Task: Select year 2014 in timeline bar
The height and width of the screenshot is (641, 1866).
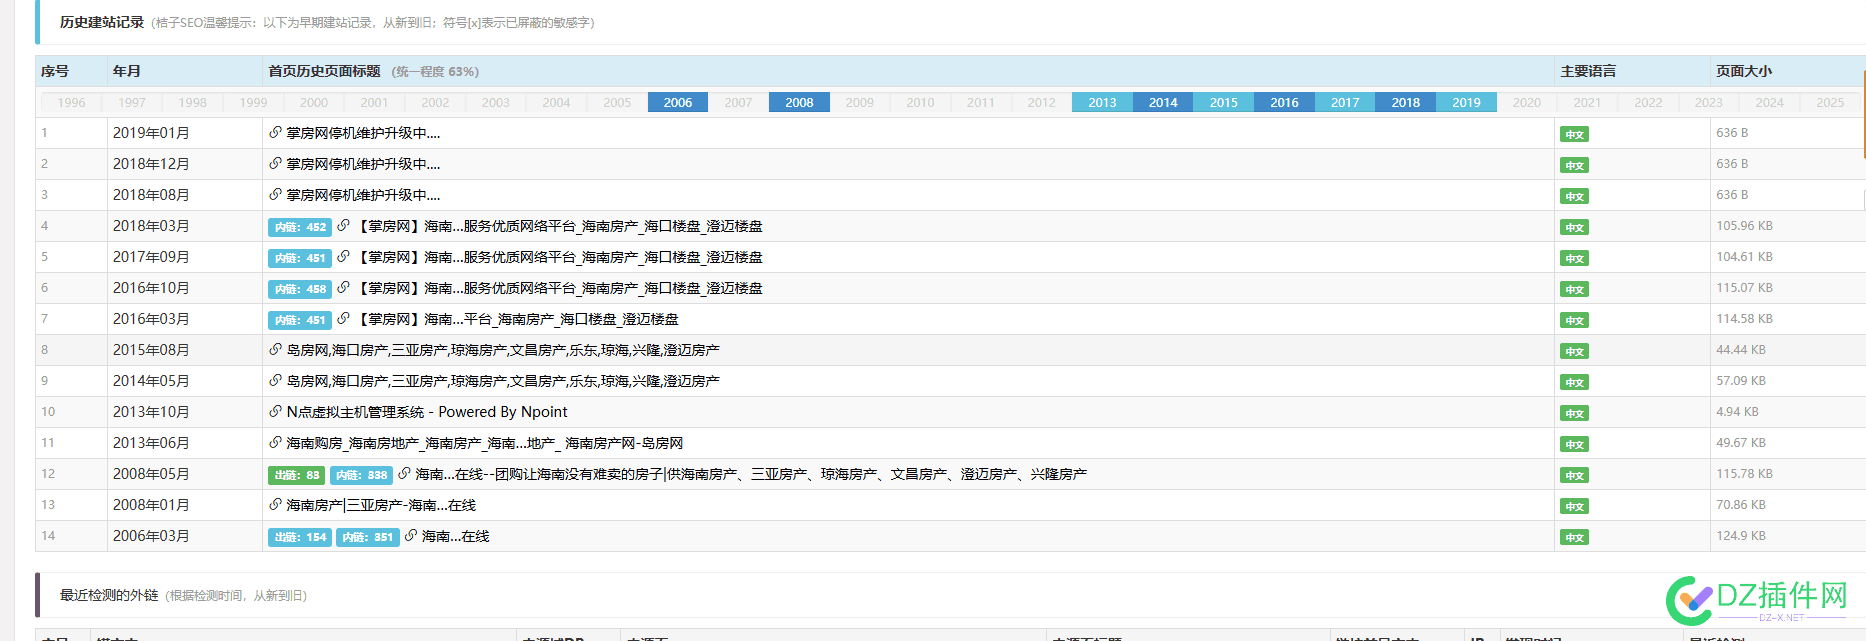Action: coord(1163,102)
